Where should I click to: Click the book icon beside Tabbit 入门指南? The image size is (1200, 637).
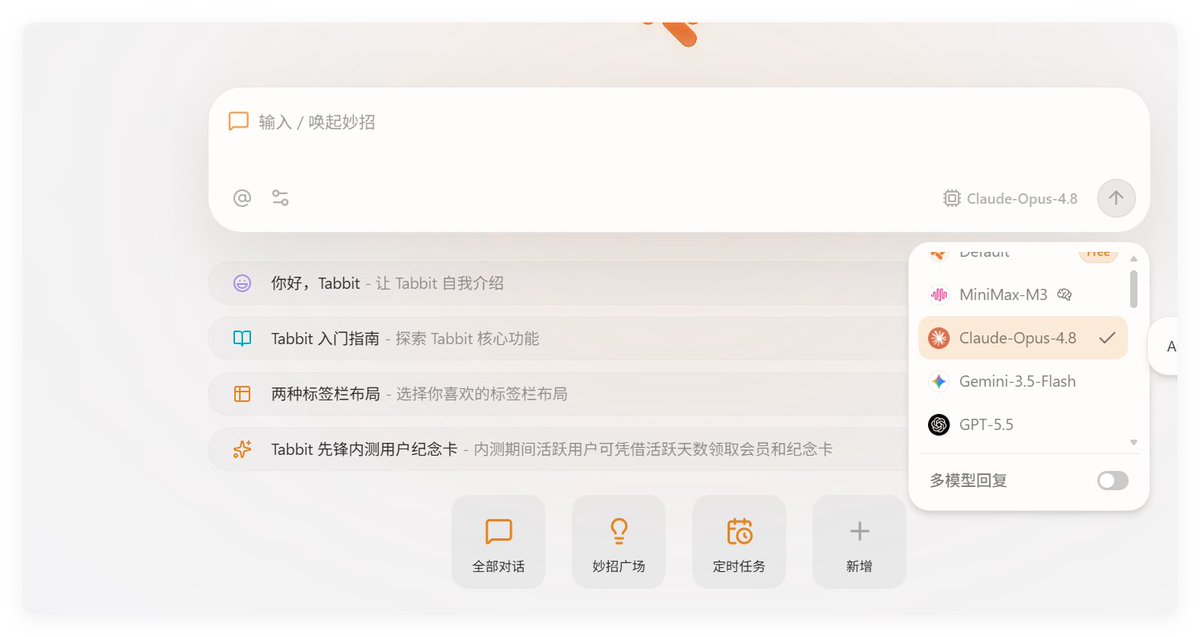coord(242,338)
